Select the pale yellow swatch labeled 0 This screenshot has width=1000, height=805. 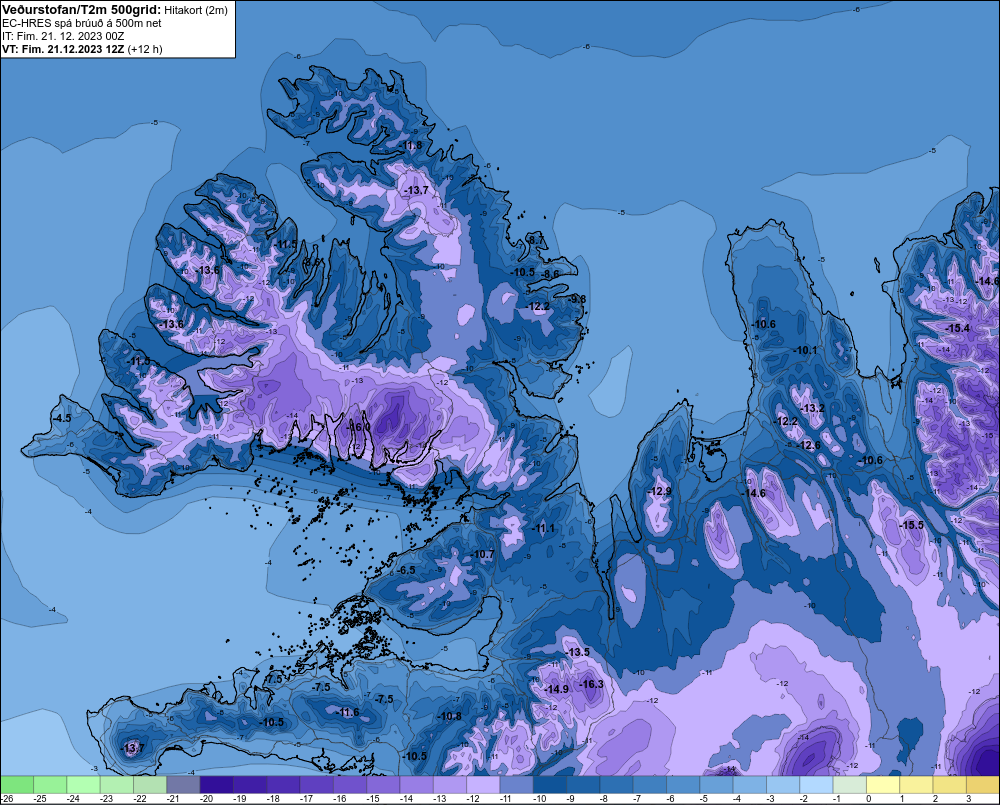883,785
